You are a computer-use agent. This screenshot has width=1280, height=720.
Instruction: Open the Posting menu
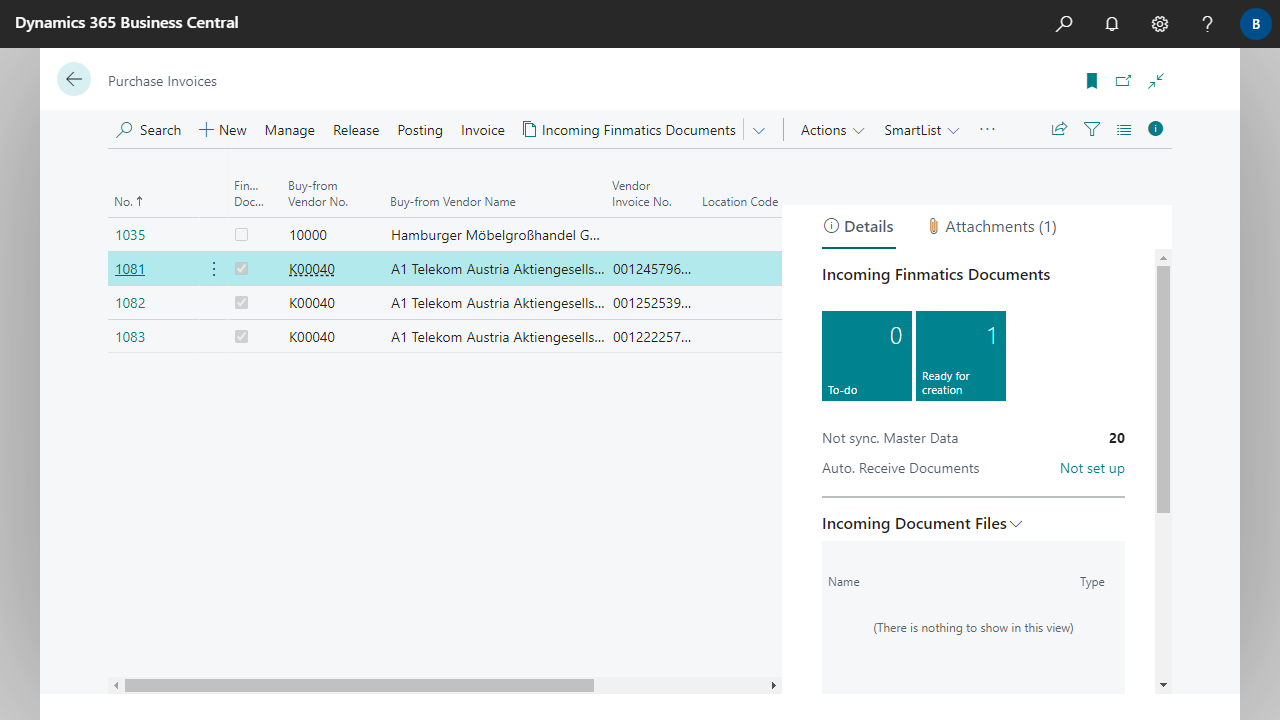pyautogui.click(x=420, y=130)
